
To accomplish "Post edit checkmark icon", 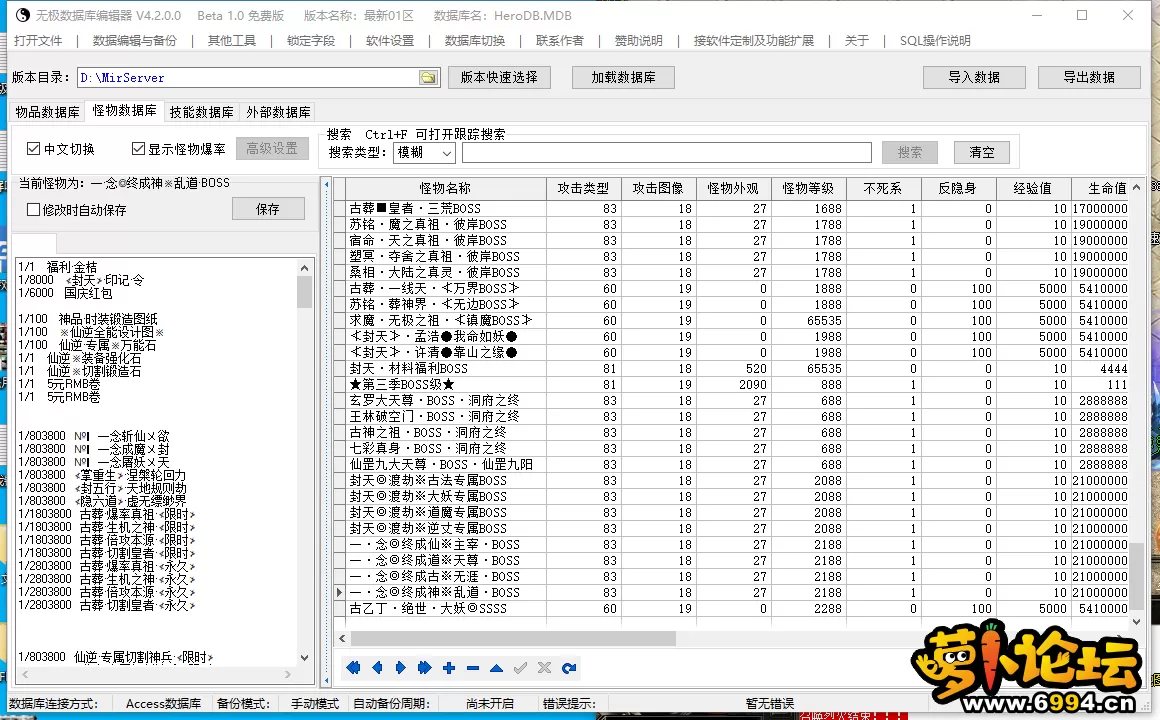I will pos(521,668).
